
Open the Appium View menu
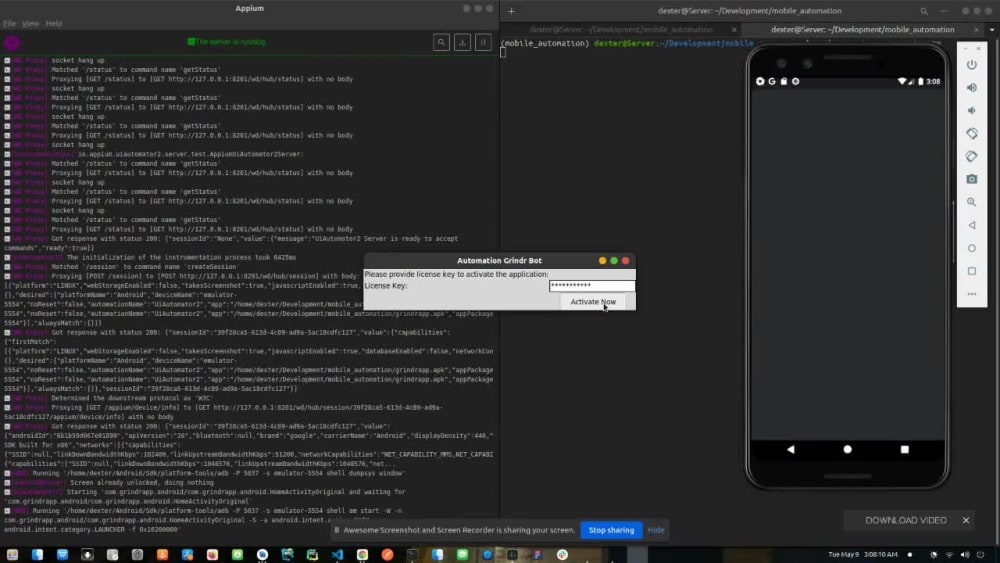point(31,24)
